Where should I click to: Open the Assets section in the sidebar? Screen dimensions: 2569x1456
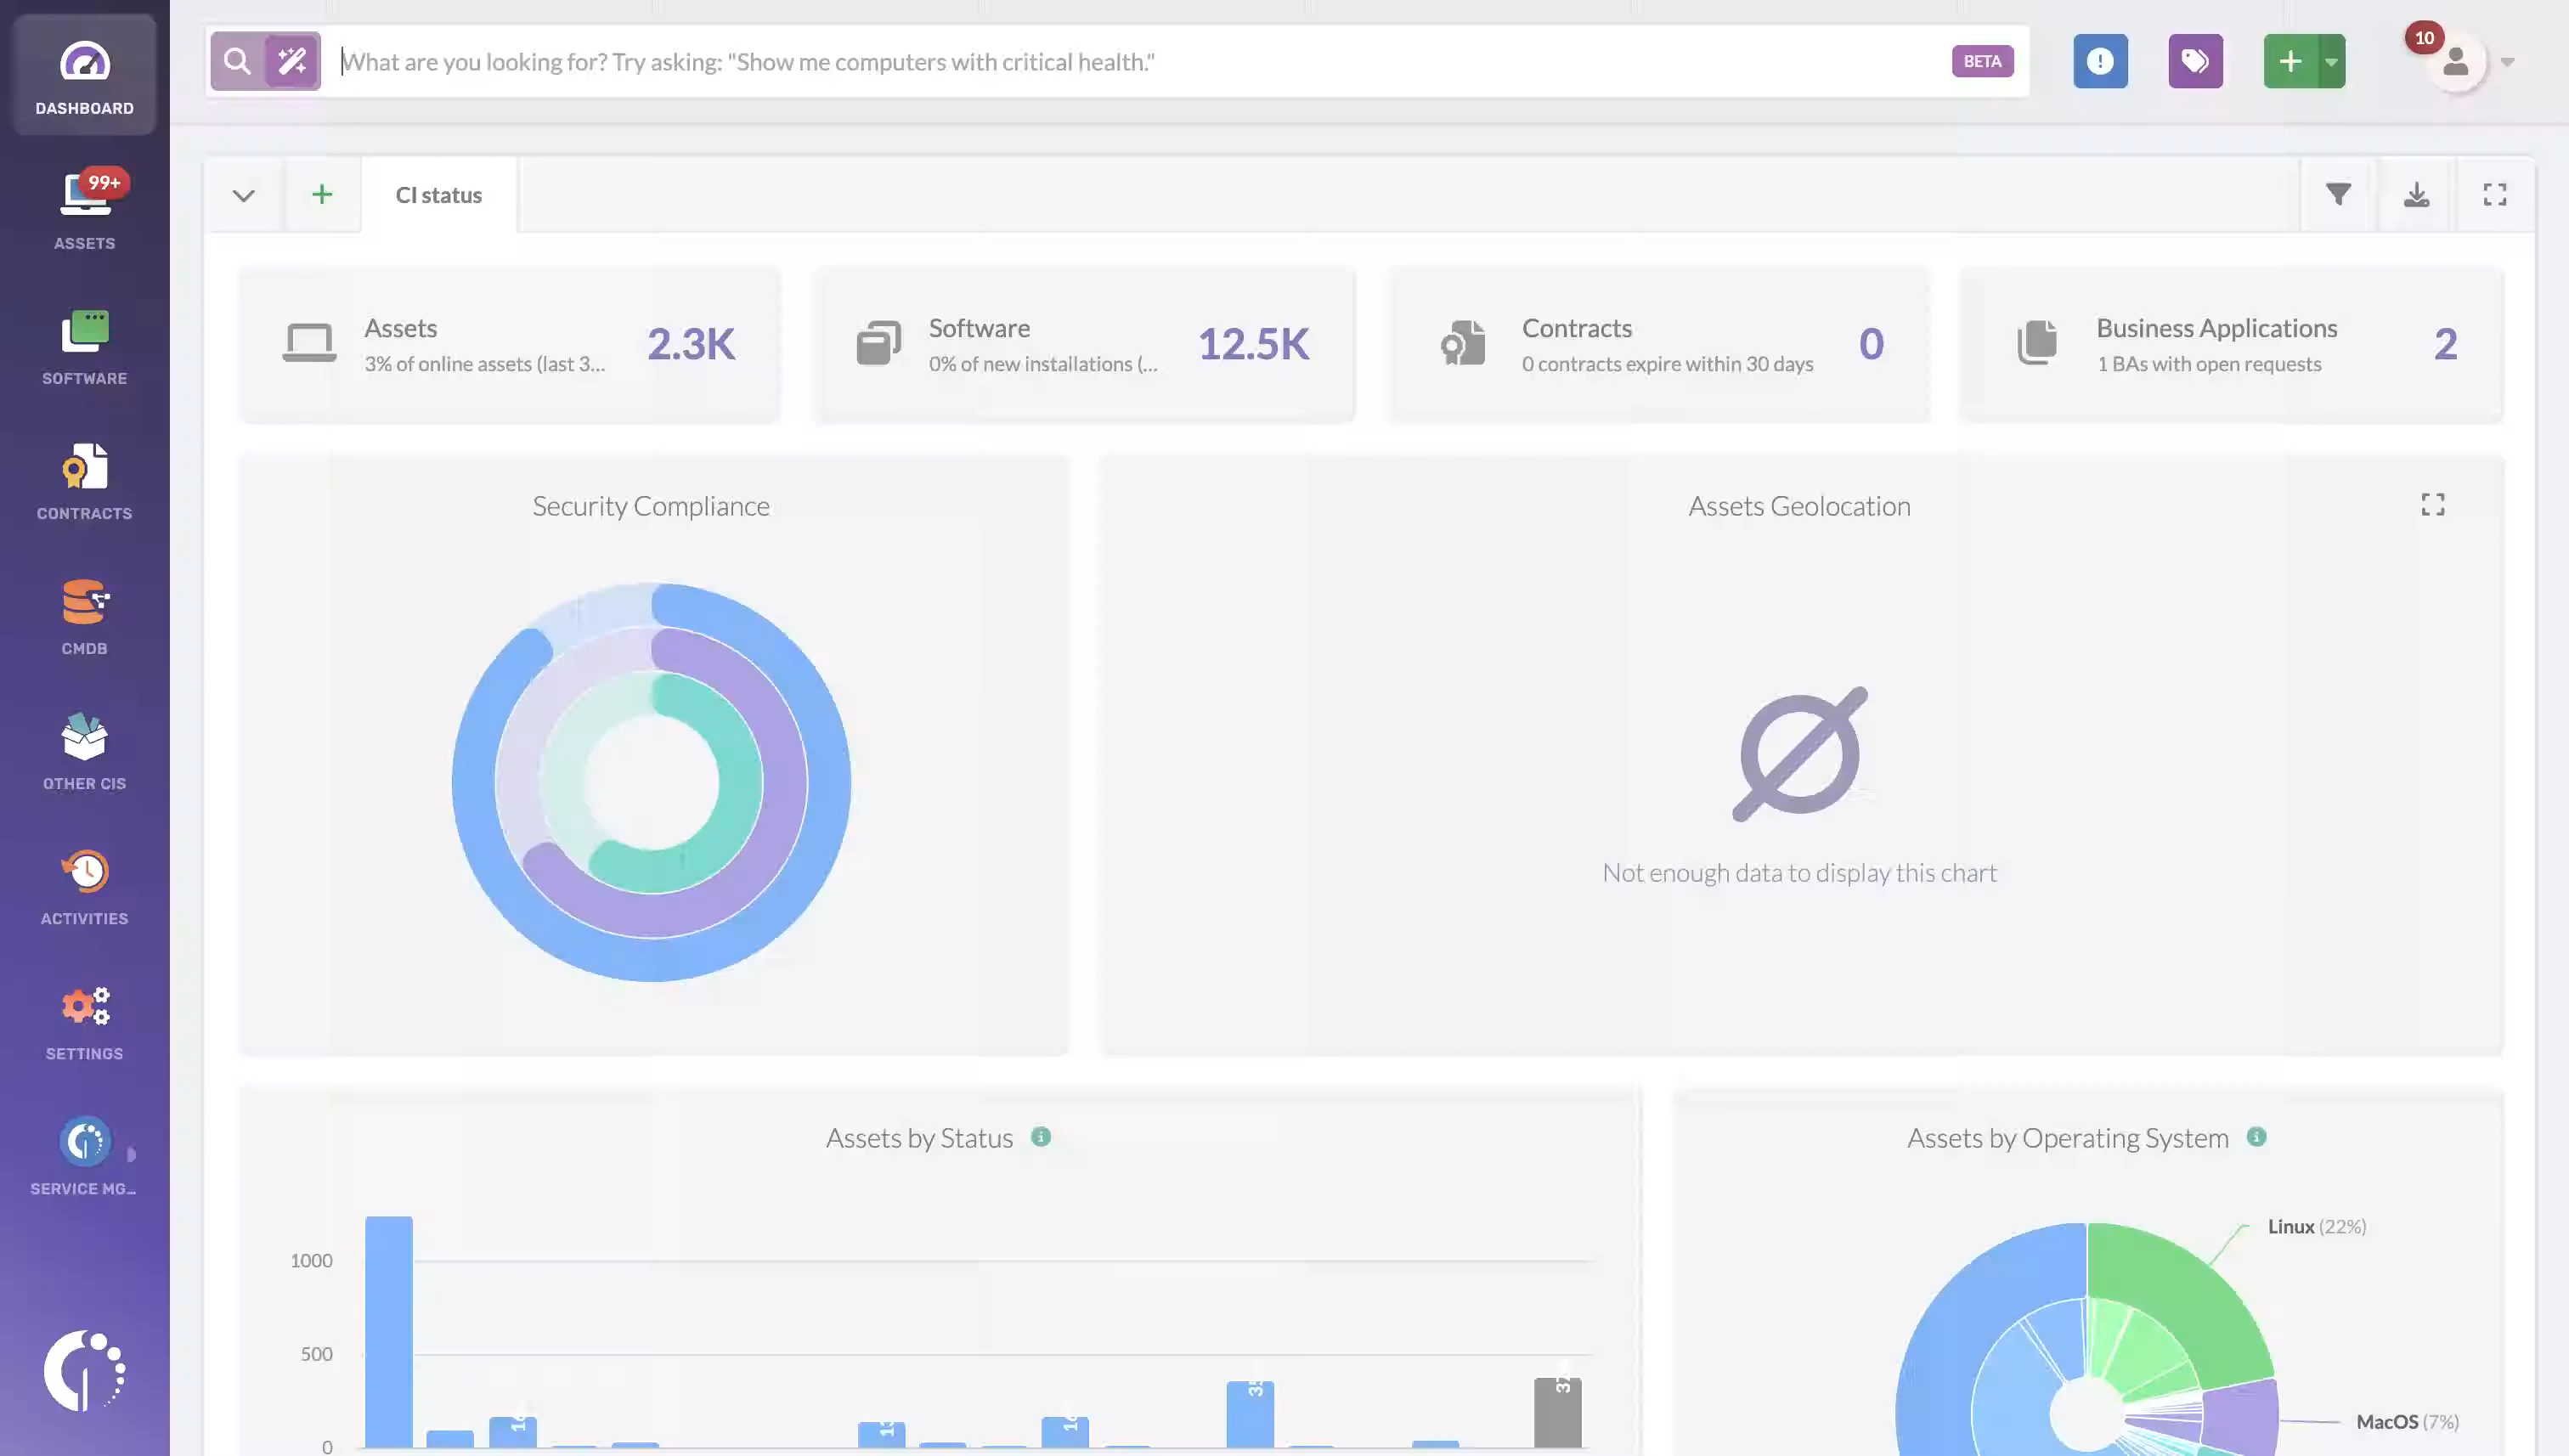click(84, 208)
